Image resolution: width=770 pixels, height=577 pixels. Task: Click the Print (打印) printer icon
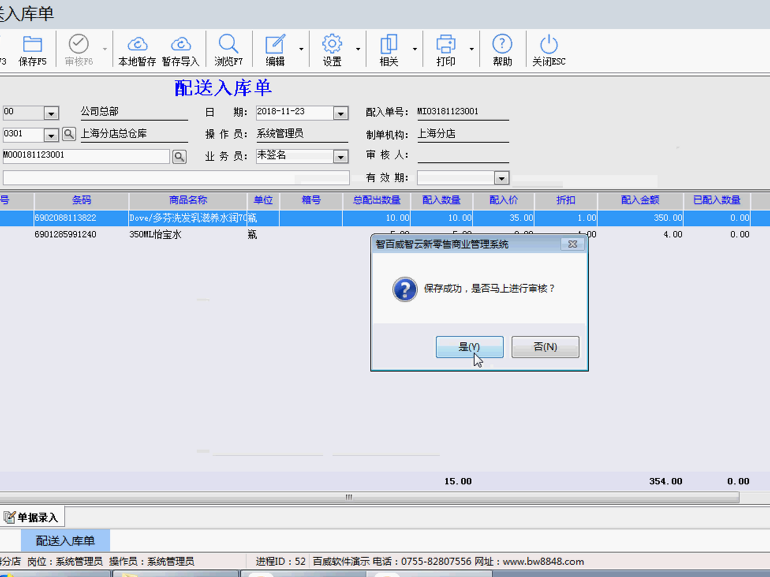point(446,48)
